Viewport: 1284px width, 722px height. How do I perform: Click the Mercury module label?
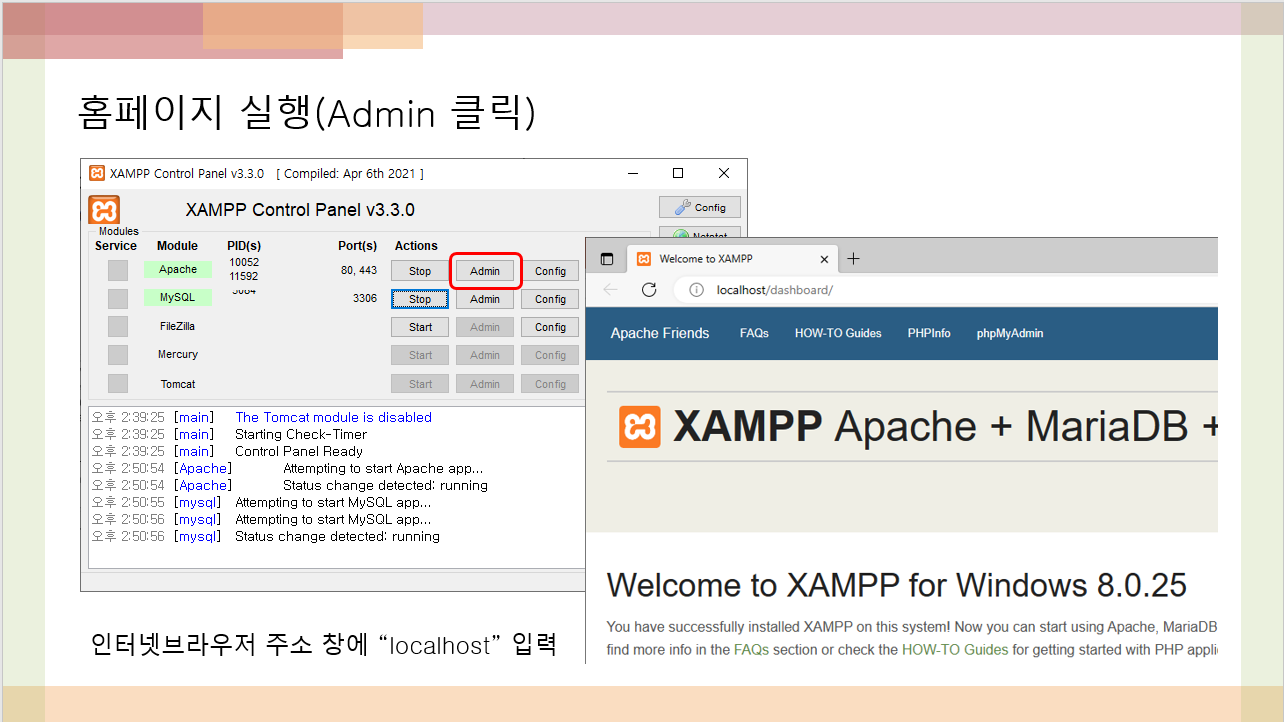[x=178, y=354]
